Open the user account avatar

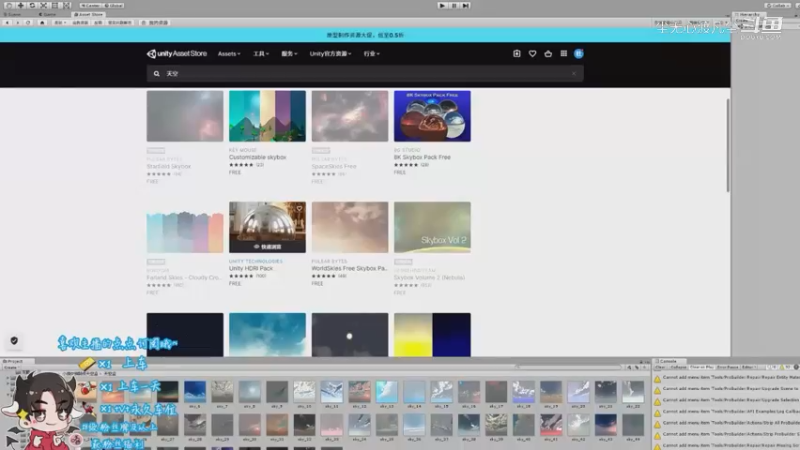pyautogui.click(x=579, y=54)
